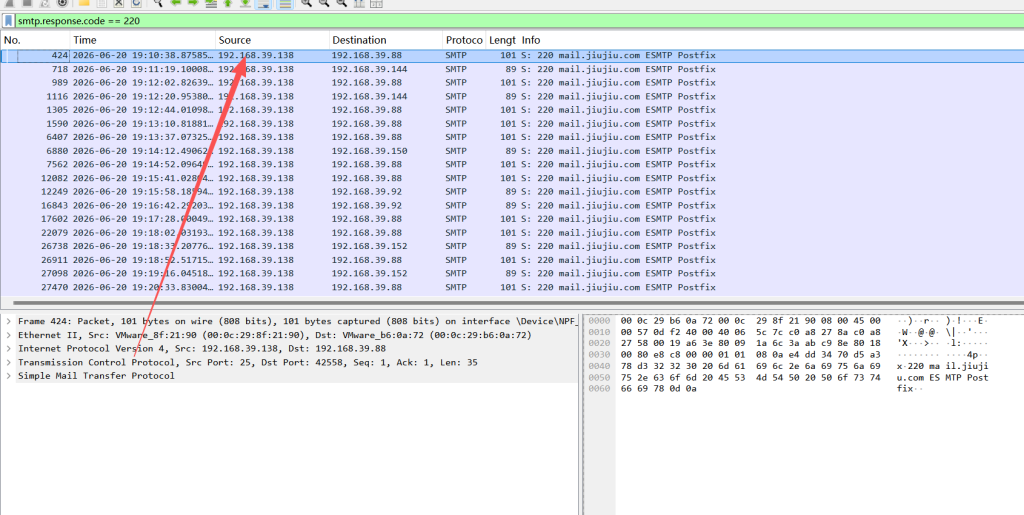Select packet number 26911 row
The height and width of the screenshot is (515, 1024).
coord(512,260)
